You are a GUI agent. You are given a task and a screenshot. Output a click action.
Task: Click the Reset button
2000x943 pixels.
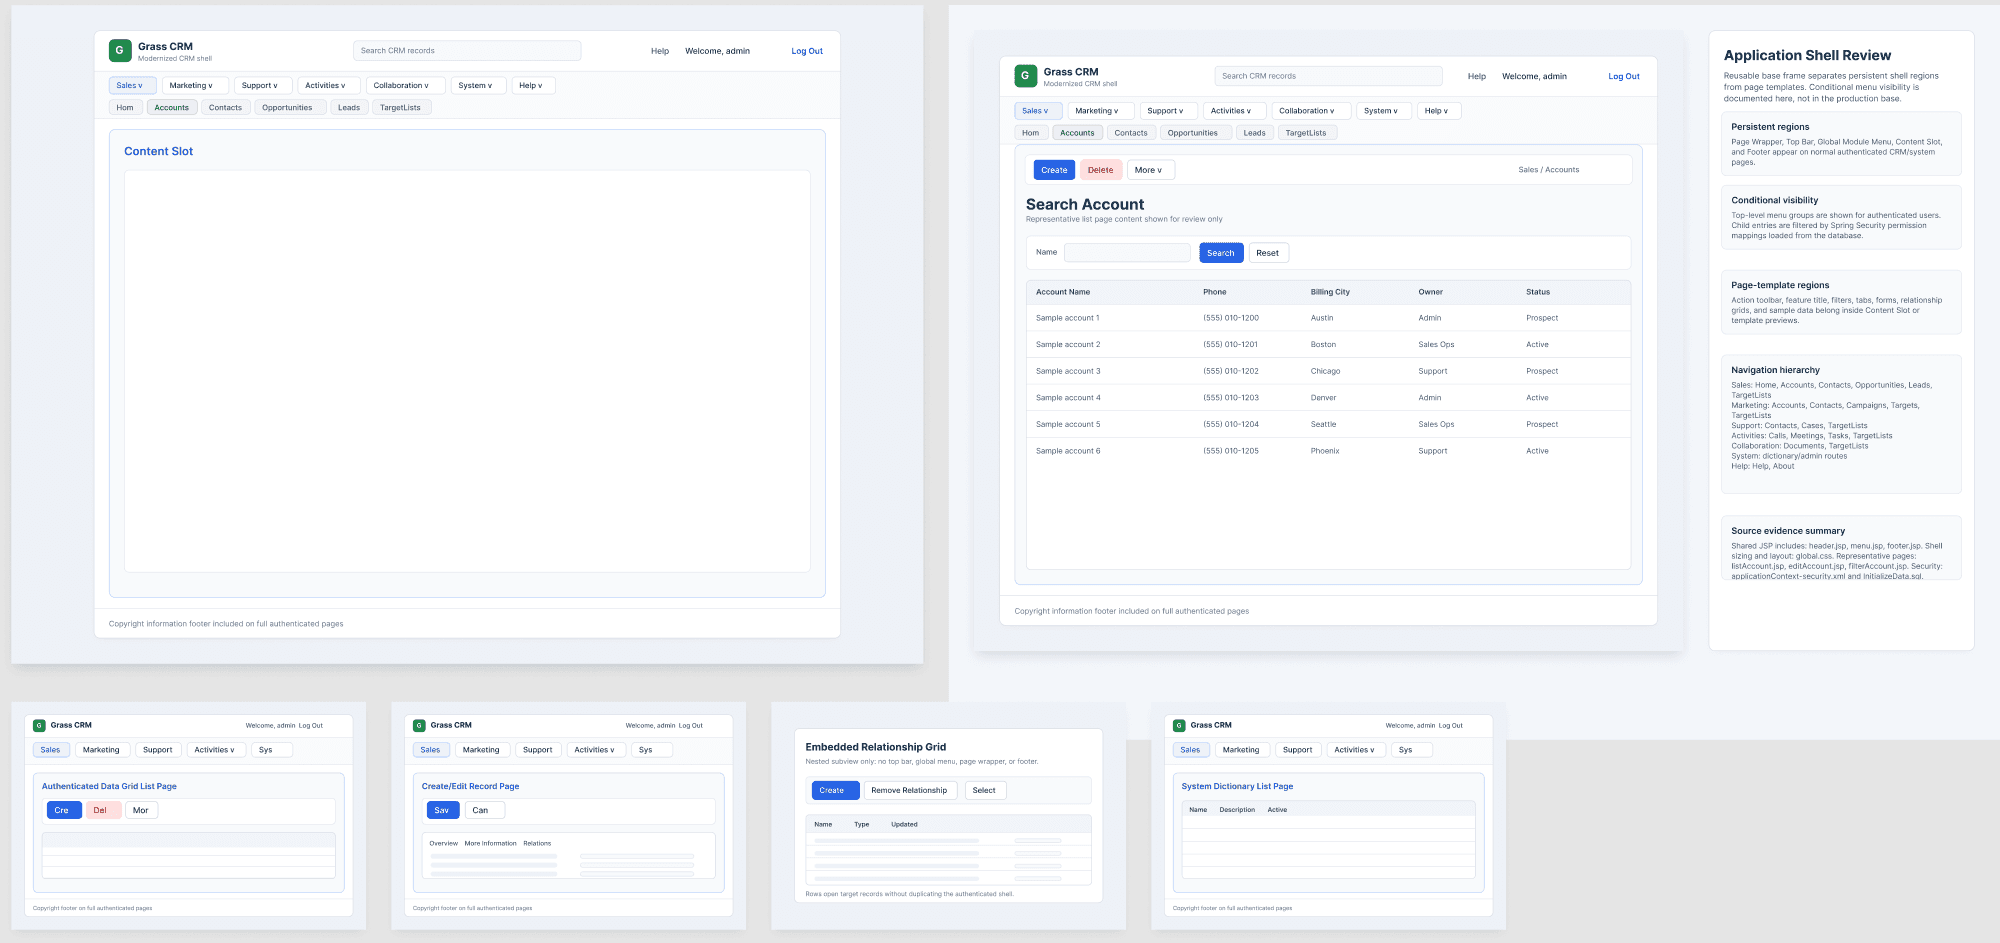tap(1268, 253)
